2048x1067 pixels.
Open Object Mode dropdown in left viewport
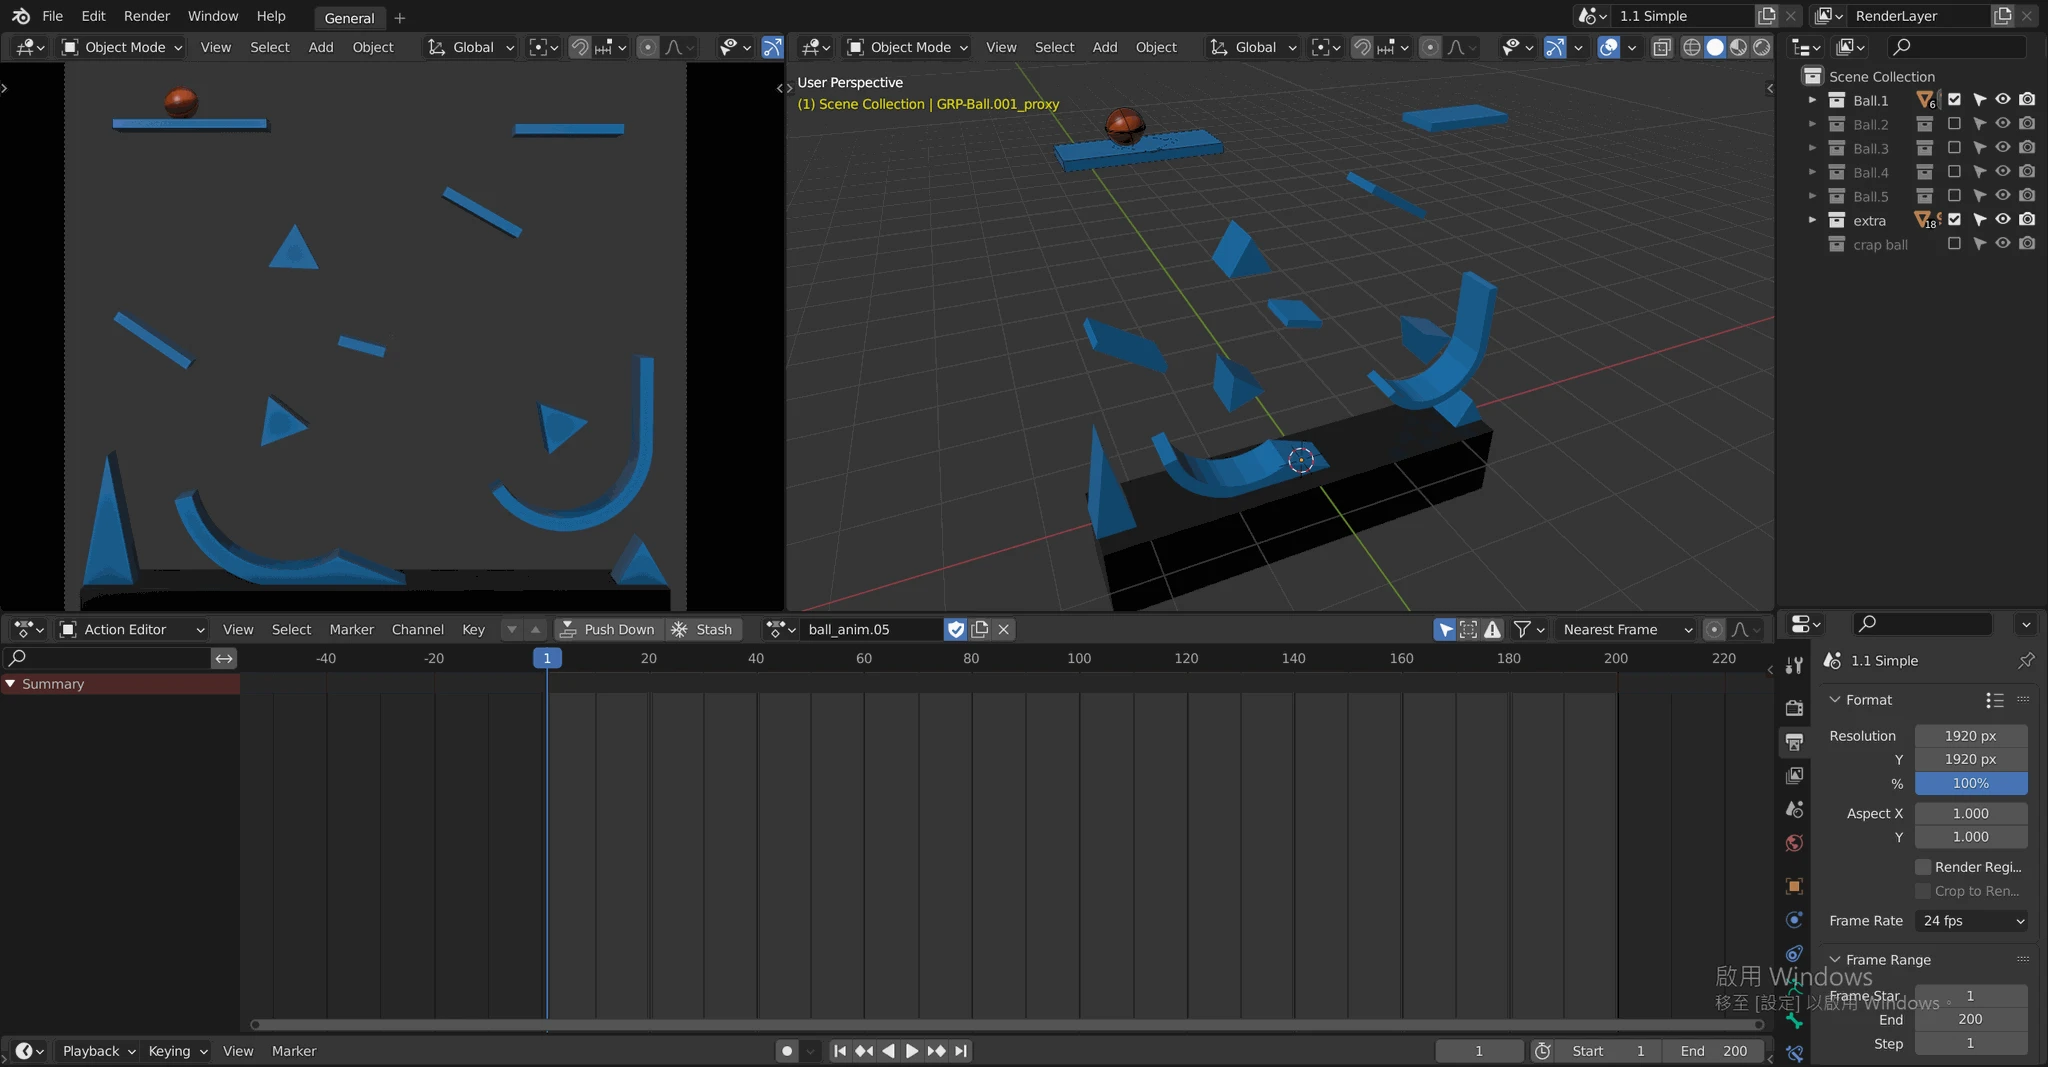pos(122,47)
